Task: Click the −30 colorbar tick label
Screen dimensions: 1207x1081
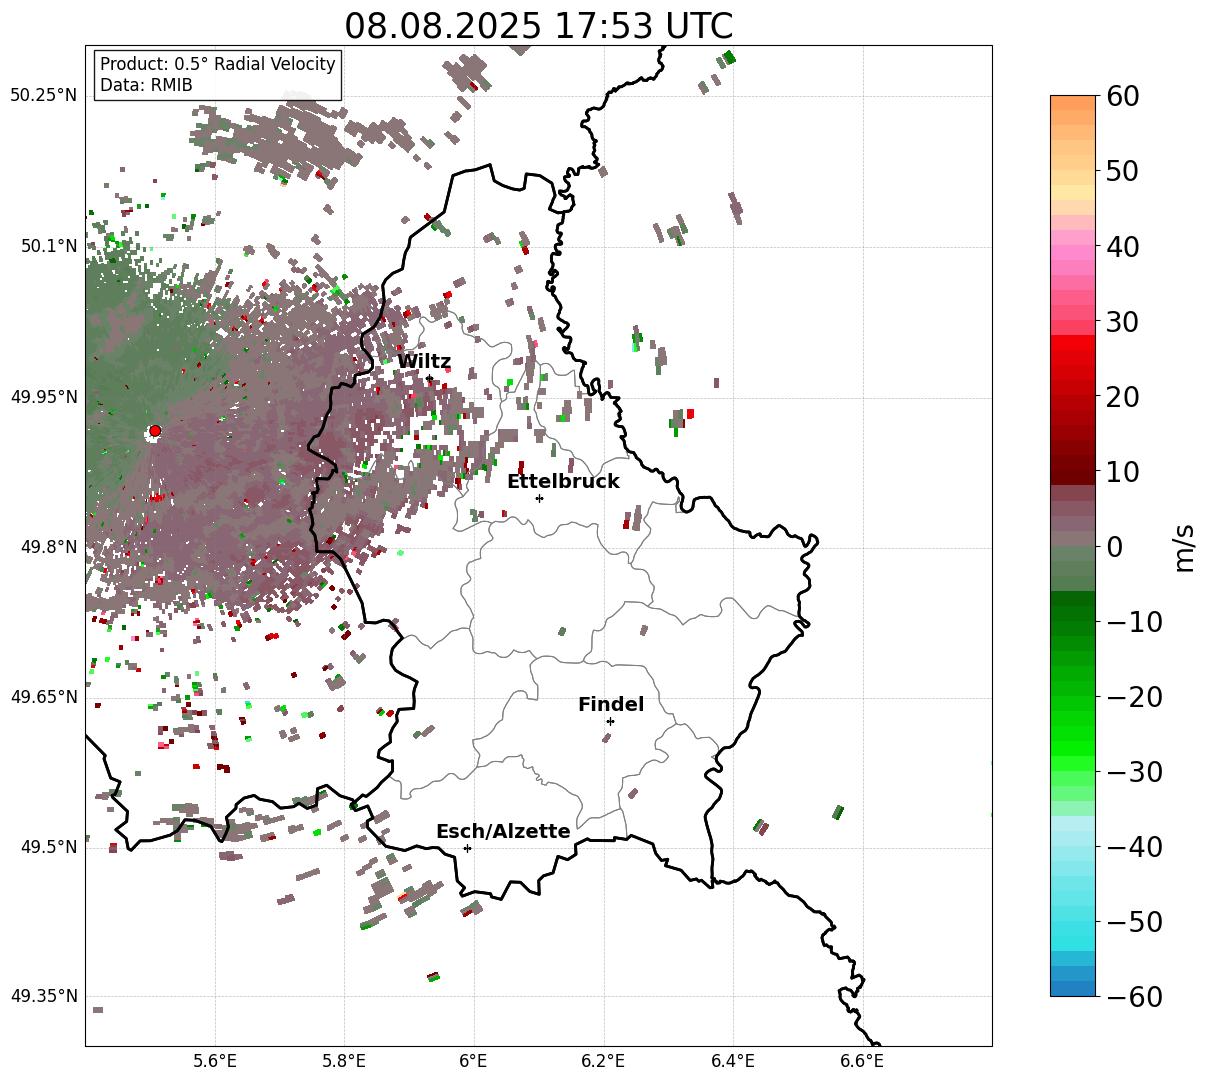Action: (x=1134, y=771)
